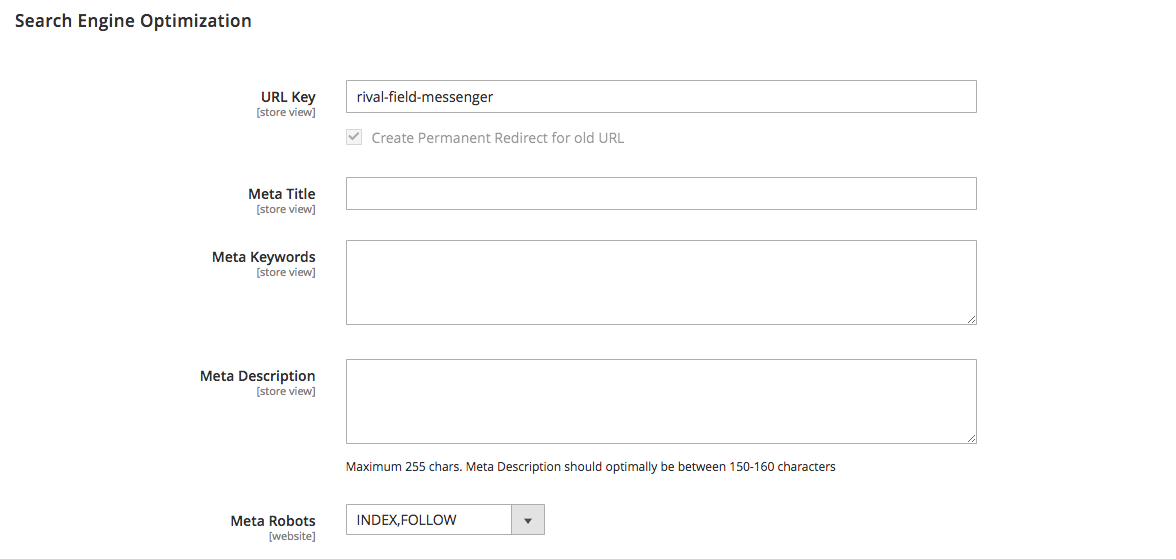Click the Meta Keywords label
This screenshot has width=1176, height=559.
(x=264, y=257)
